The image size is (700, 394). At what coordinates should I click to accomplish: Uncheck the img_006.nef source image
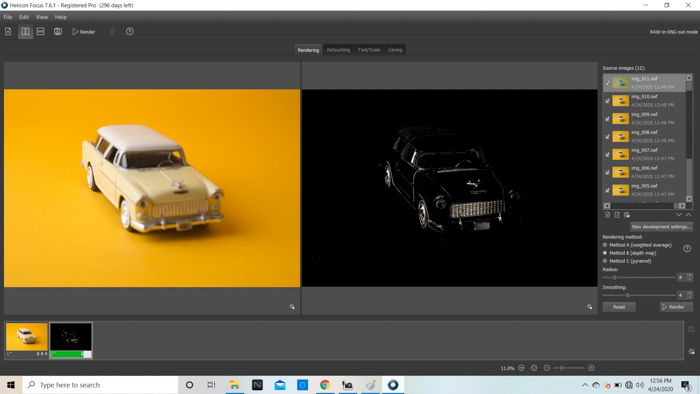608,172
